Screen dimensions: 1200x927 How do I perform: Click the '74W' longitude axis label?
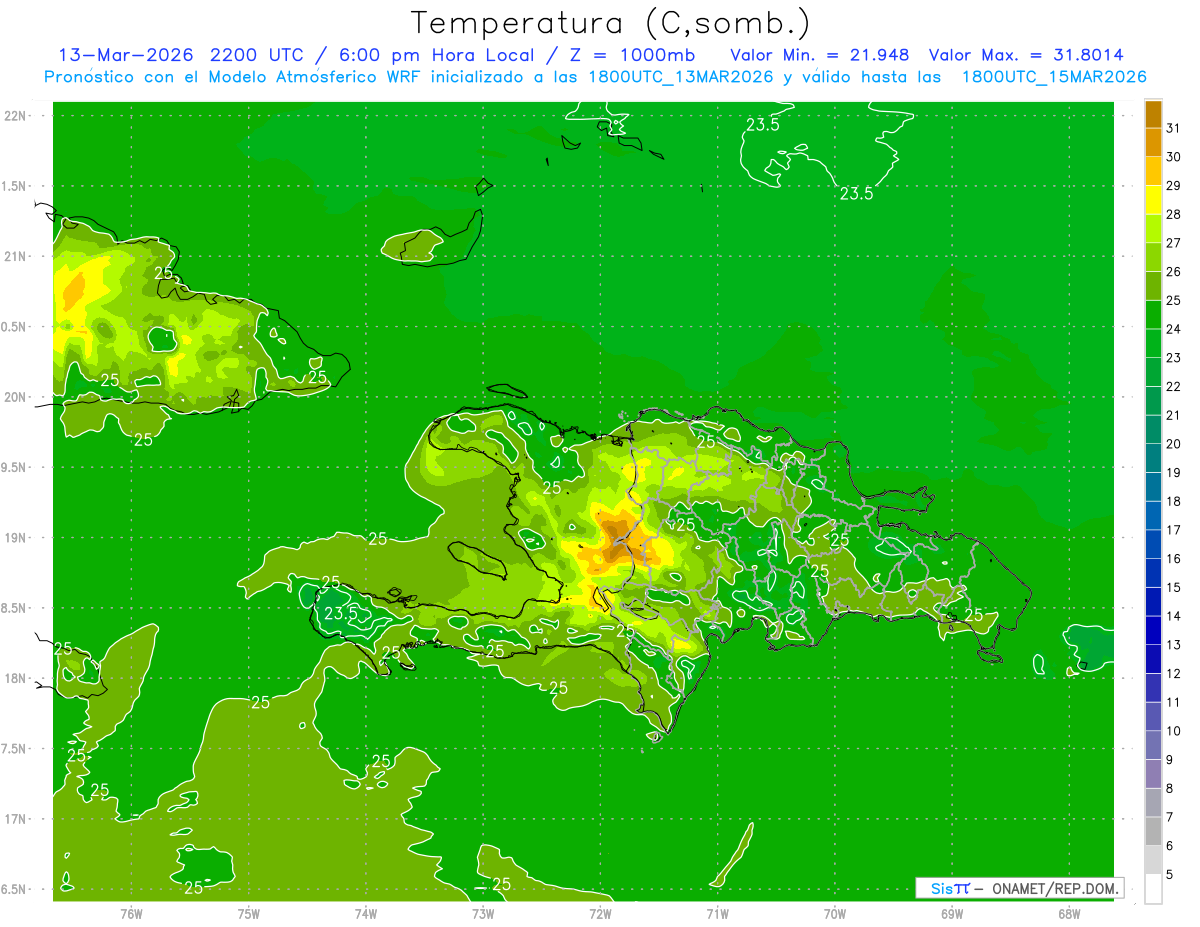366,913
